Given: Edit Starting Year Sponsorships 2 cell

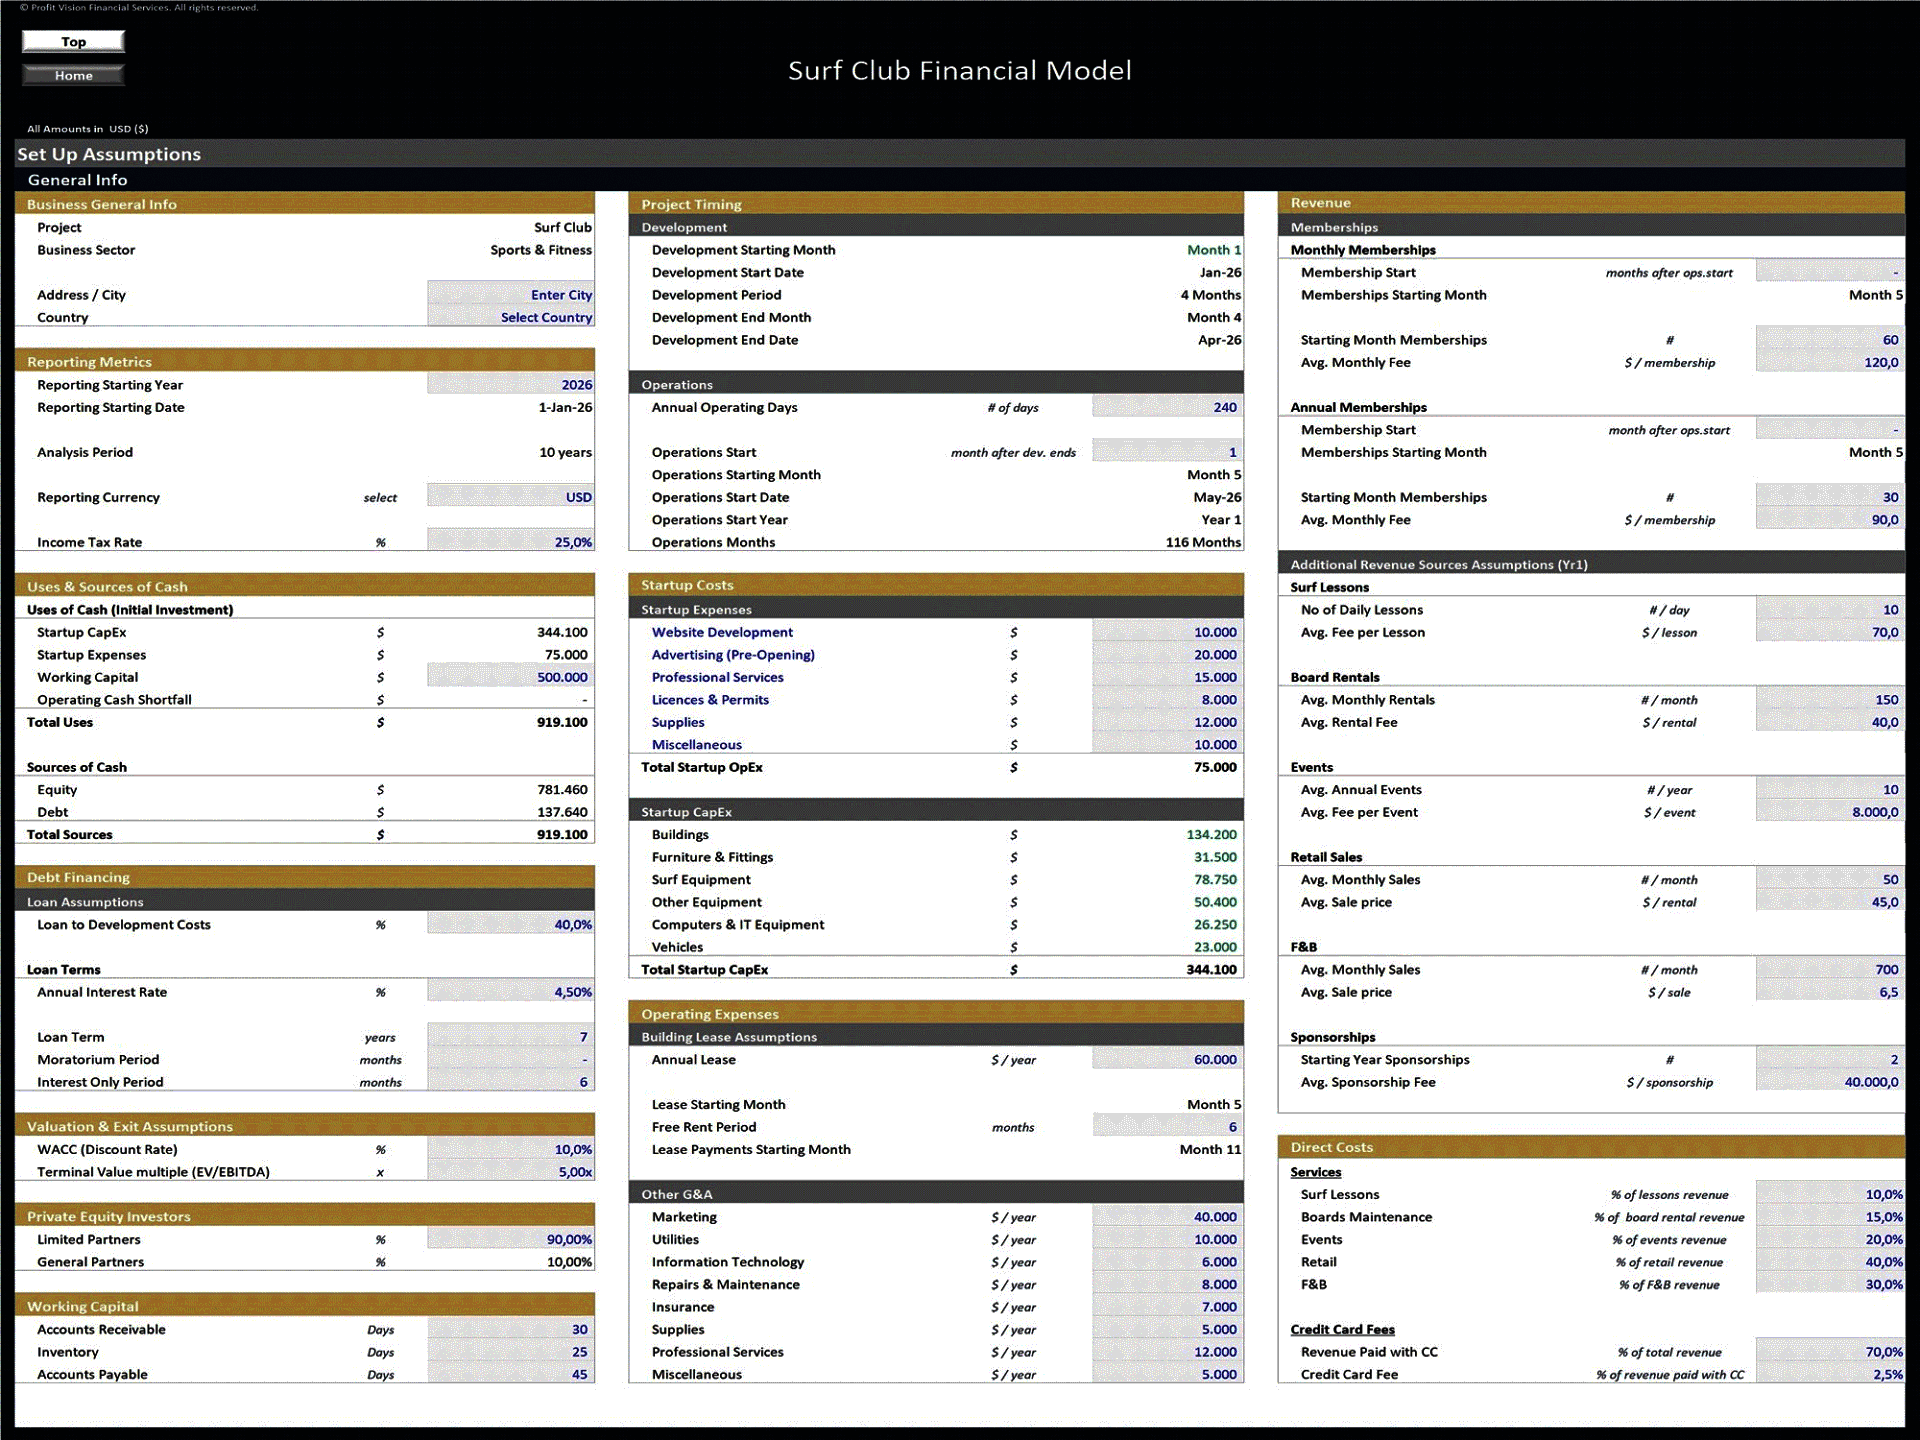Looking at the screenshot, I should click(1830, 1059).
